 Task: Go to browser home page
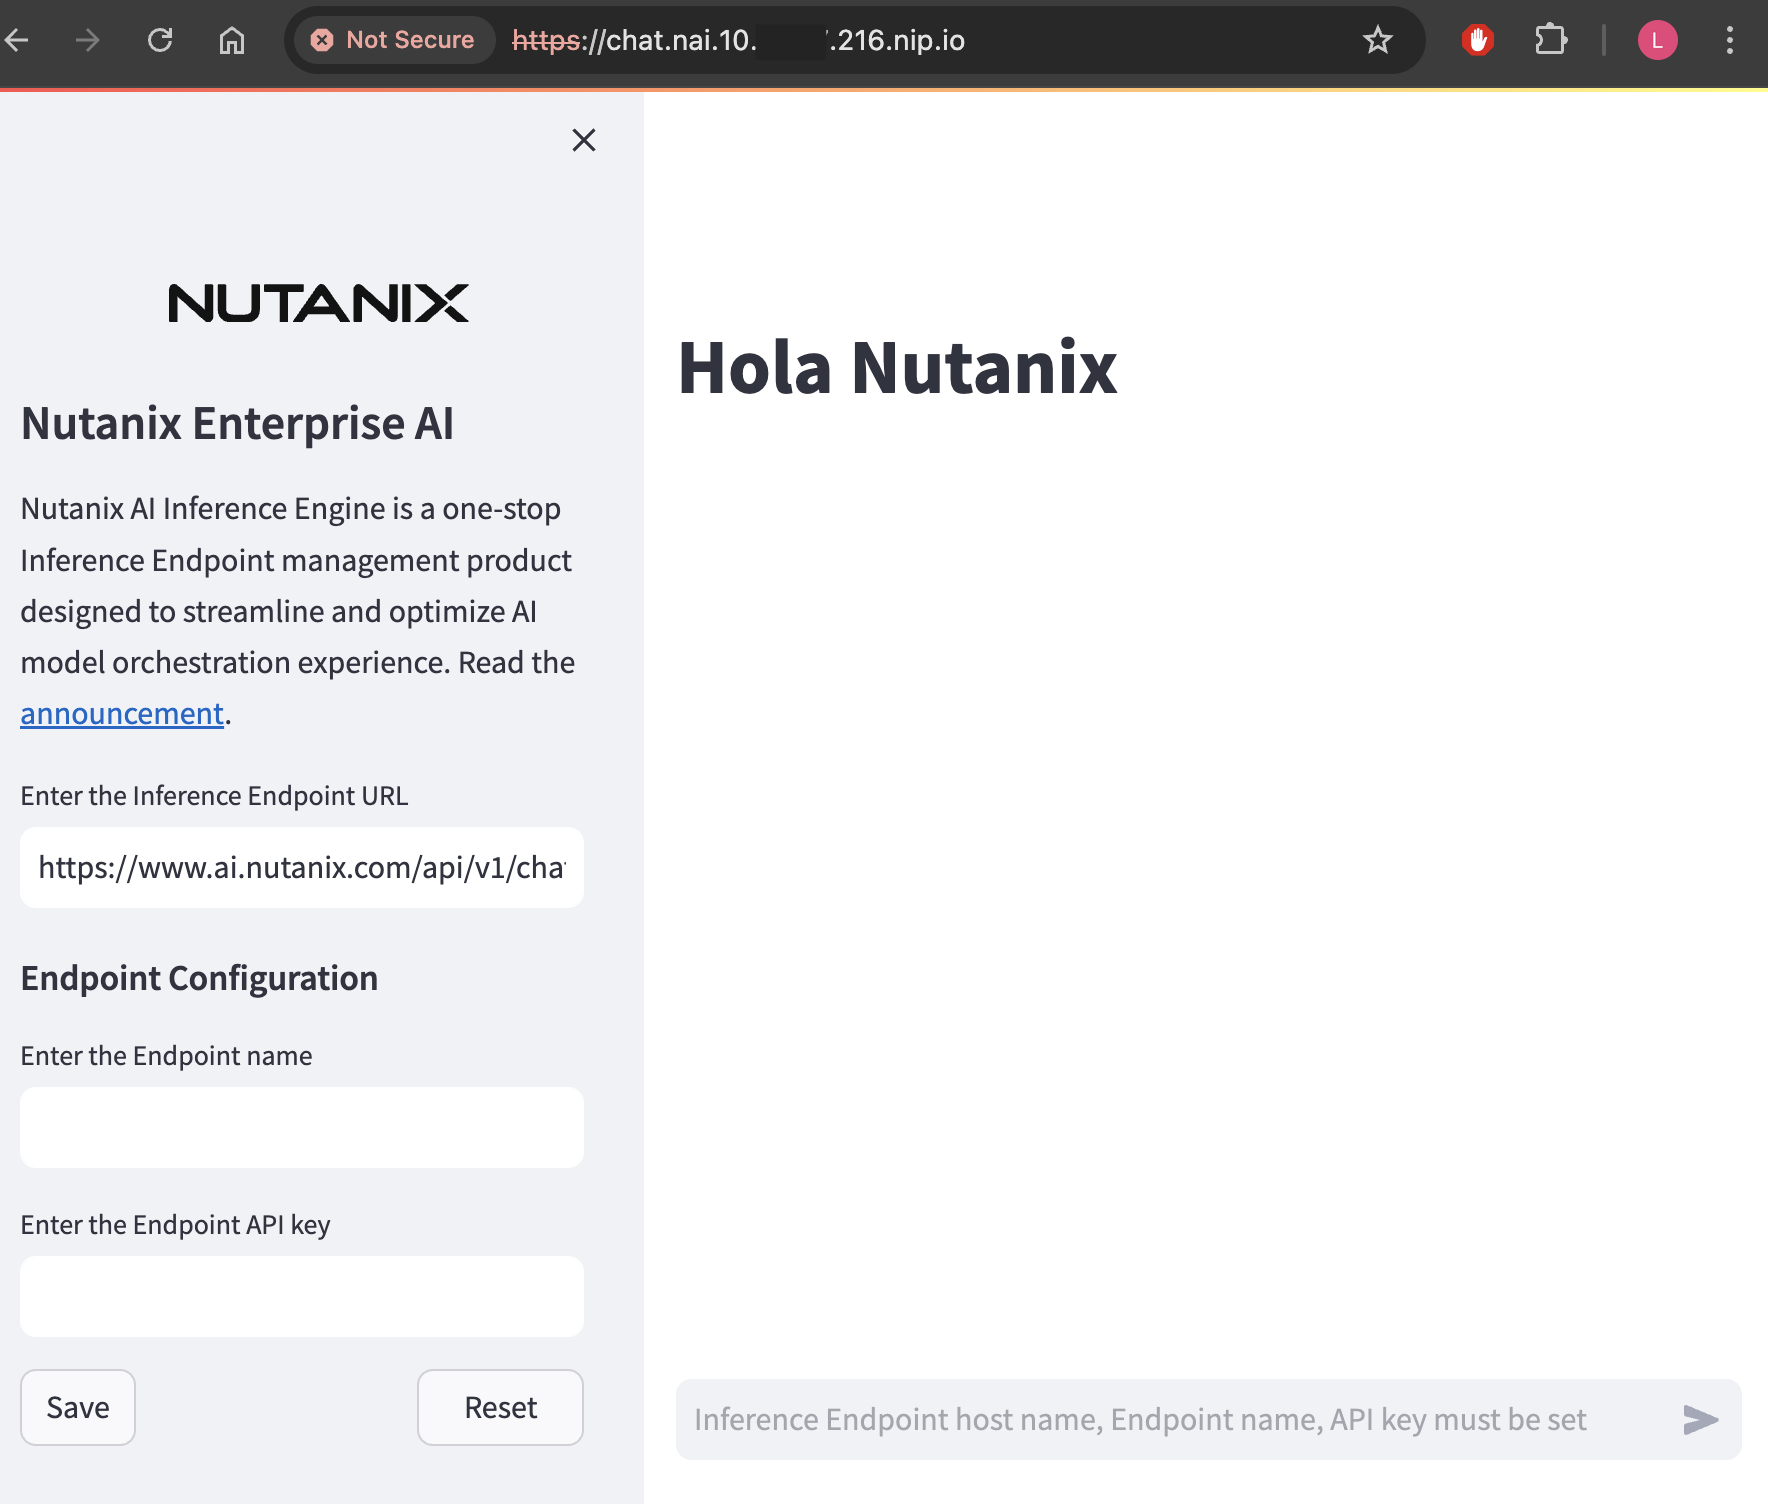(232, 40)
